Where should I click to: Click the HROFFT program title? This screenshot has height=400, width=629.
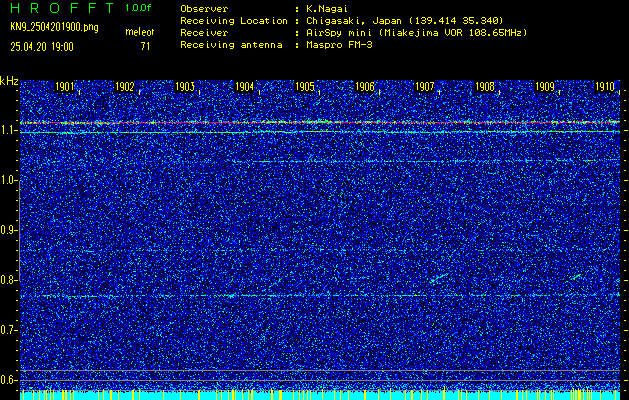click(63, 8)
